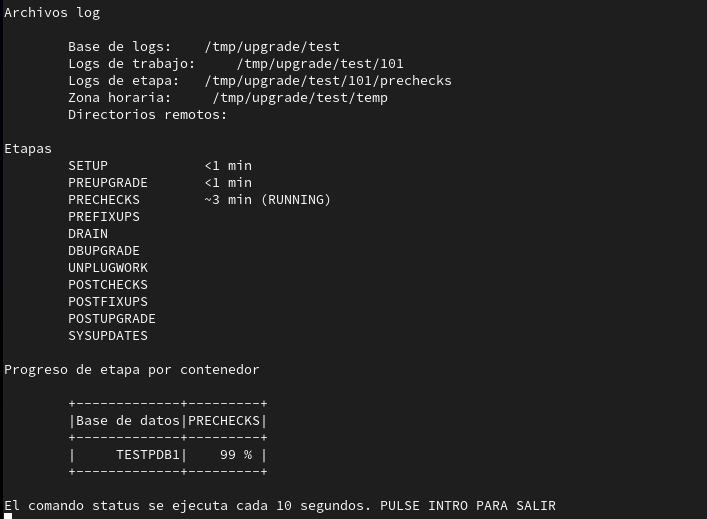
Task: Click 'Progreso de etapa por contenedor' heading
Action: click(x=132, y=370)
